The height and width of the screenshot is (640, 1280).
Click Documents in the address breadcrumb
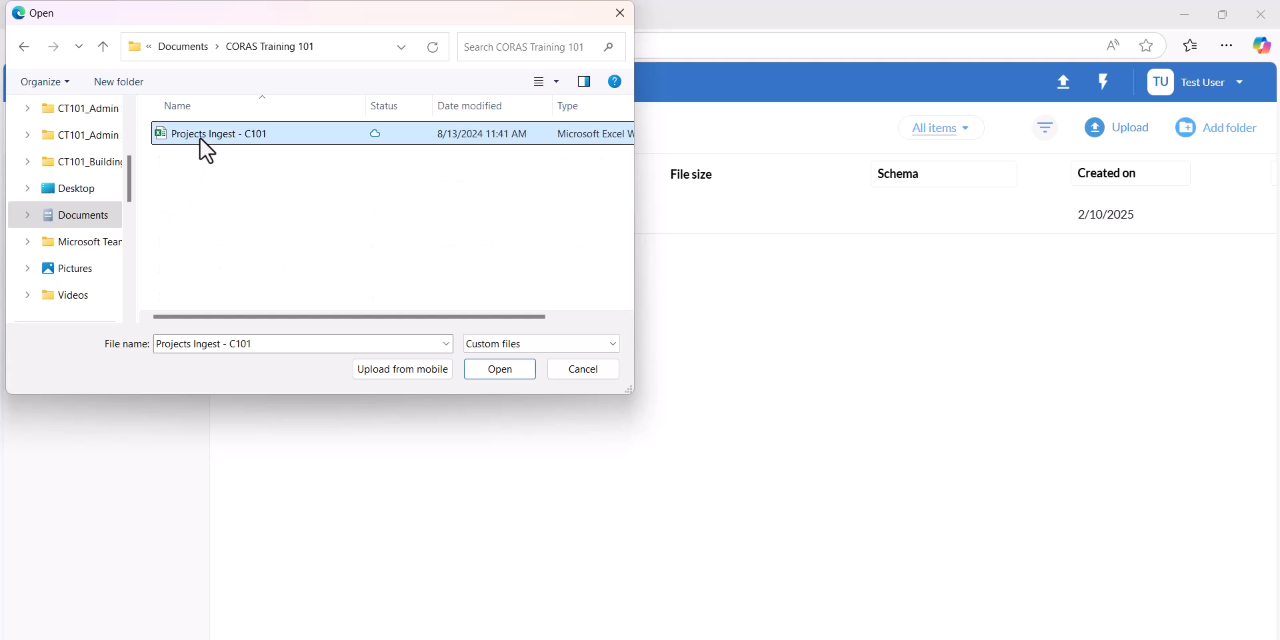point(183,47)
